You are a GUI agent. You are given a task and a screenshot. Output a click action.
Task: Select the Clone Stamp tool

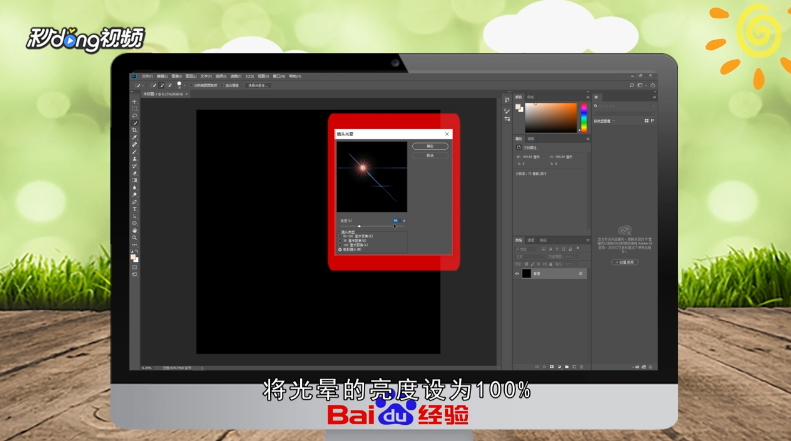coord(135,159)
